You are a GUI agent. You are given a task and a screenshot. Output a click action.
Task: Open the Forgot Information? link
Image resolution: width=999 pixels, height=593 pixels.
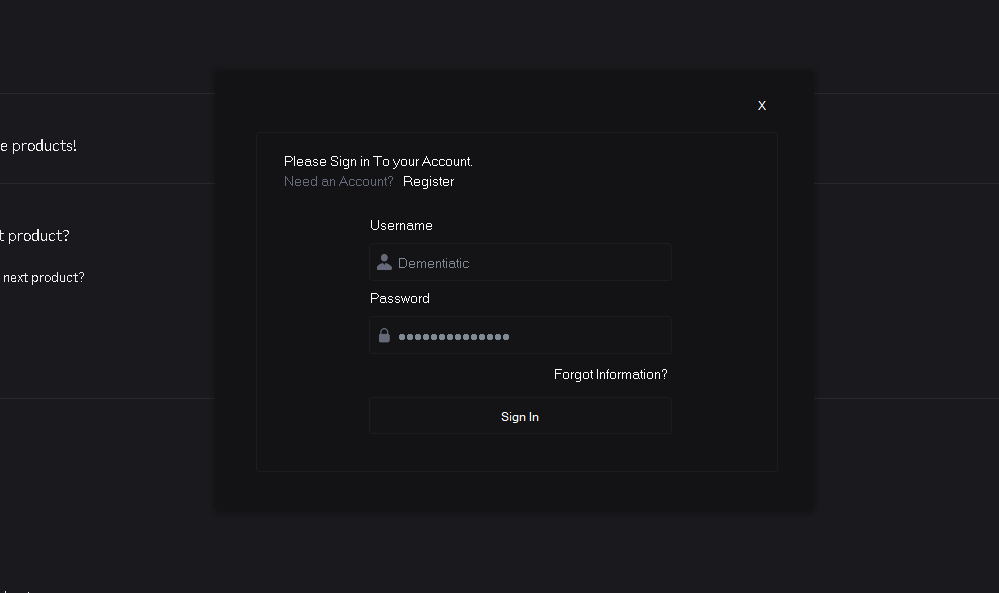pyautogui.click(x=610, y=375)
